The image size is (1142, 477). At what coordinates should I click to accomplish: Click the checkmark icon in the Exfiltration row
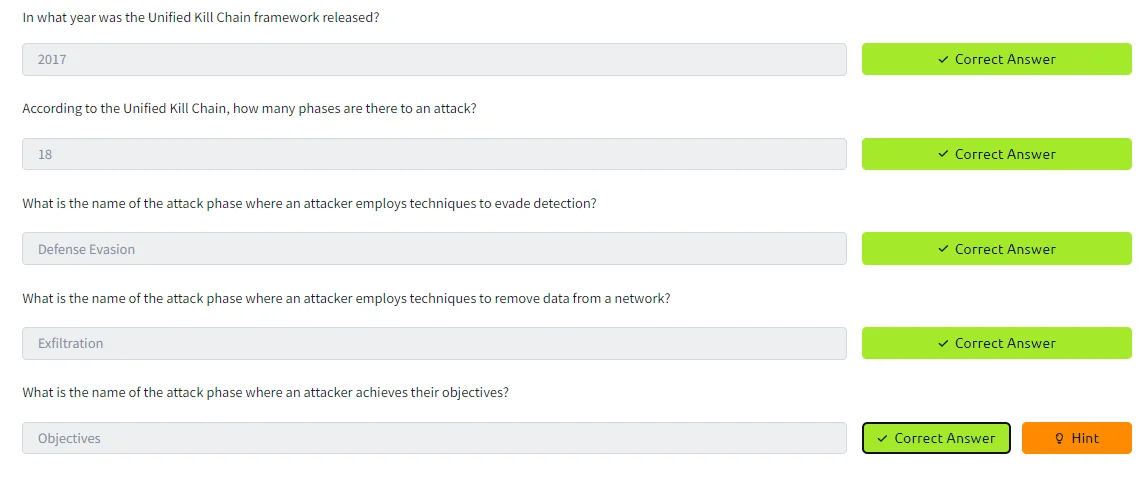coord(943,344)
